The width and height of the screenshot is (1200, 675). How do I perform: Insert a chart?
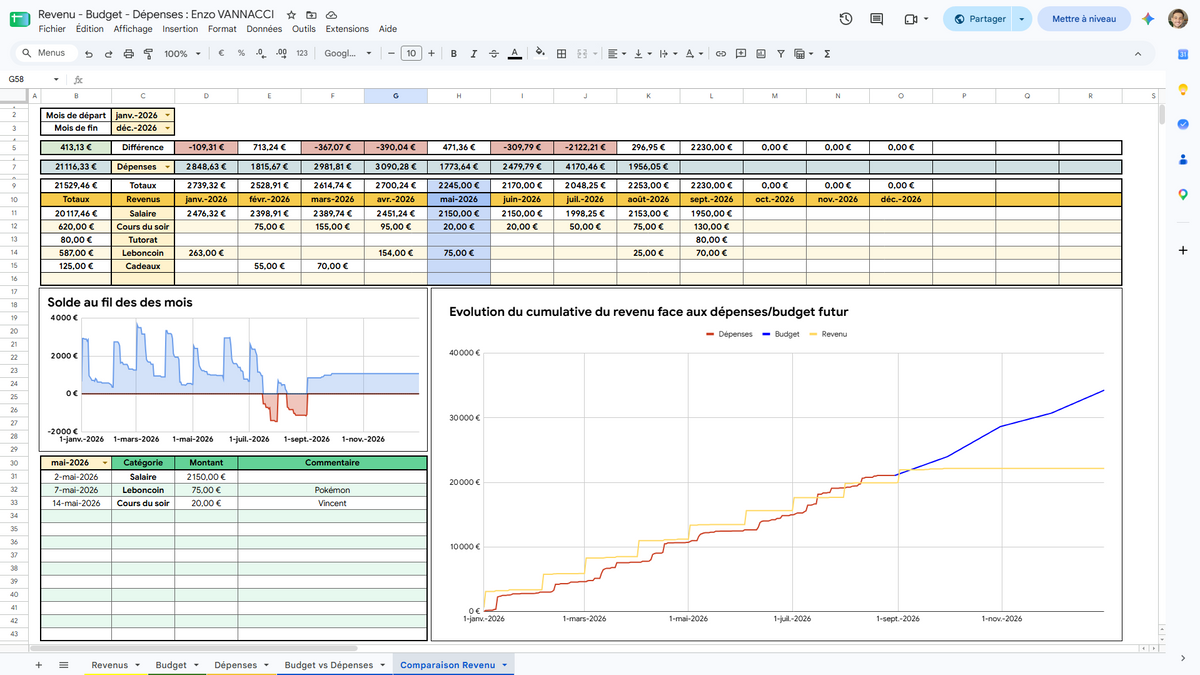coord(761,54)
